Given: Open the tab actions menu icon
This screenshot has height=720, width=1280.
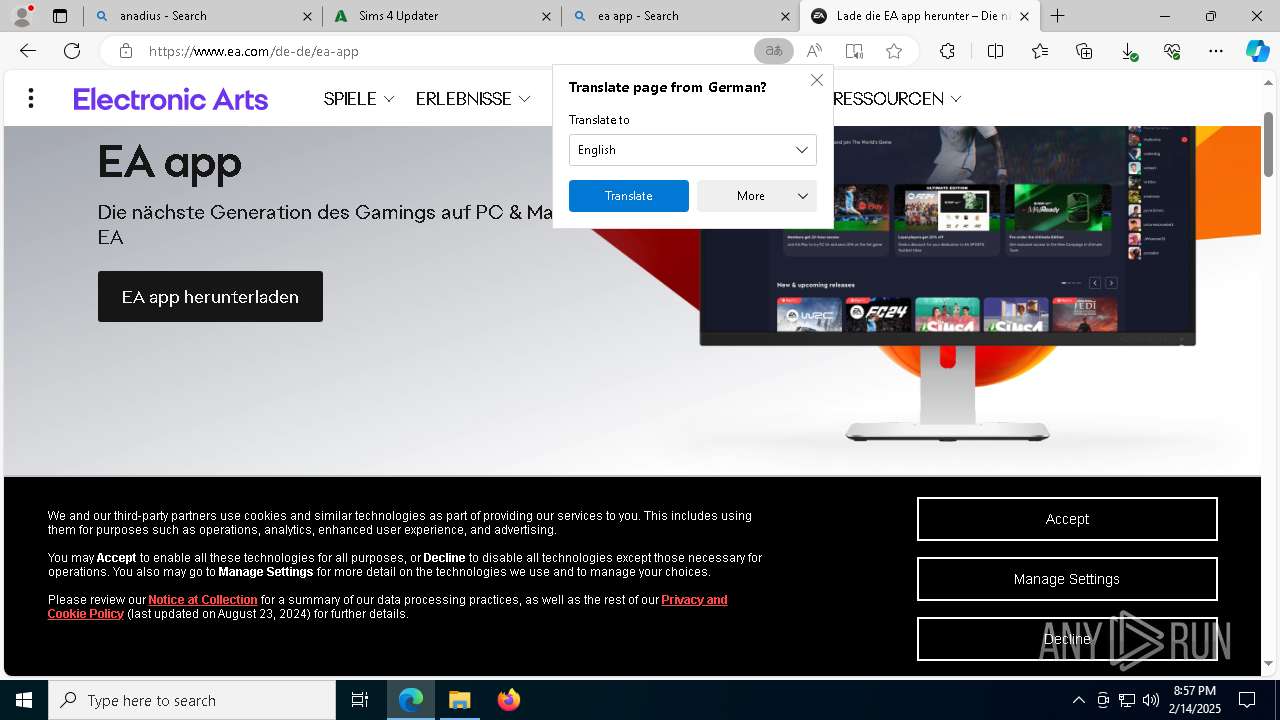Looking at the screenshot, I should coord(60,16).
